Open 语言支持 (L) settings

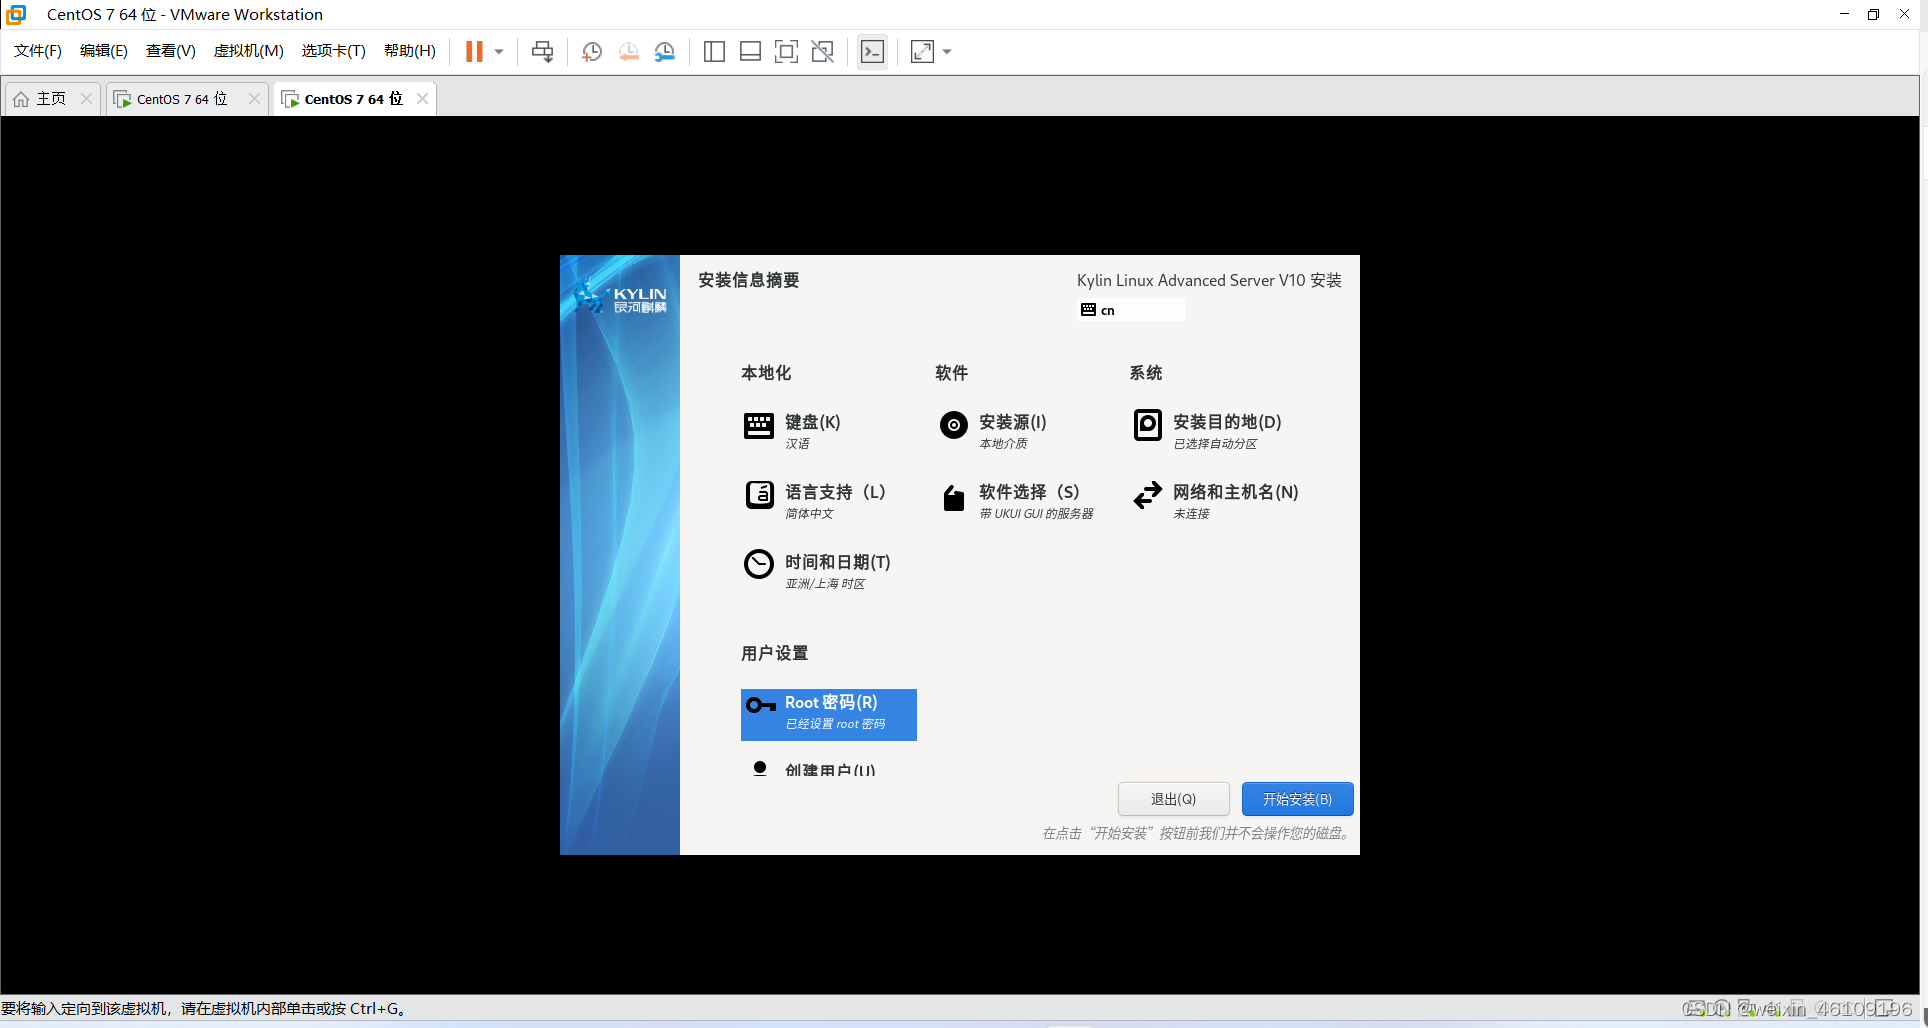point(835,492)
